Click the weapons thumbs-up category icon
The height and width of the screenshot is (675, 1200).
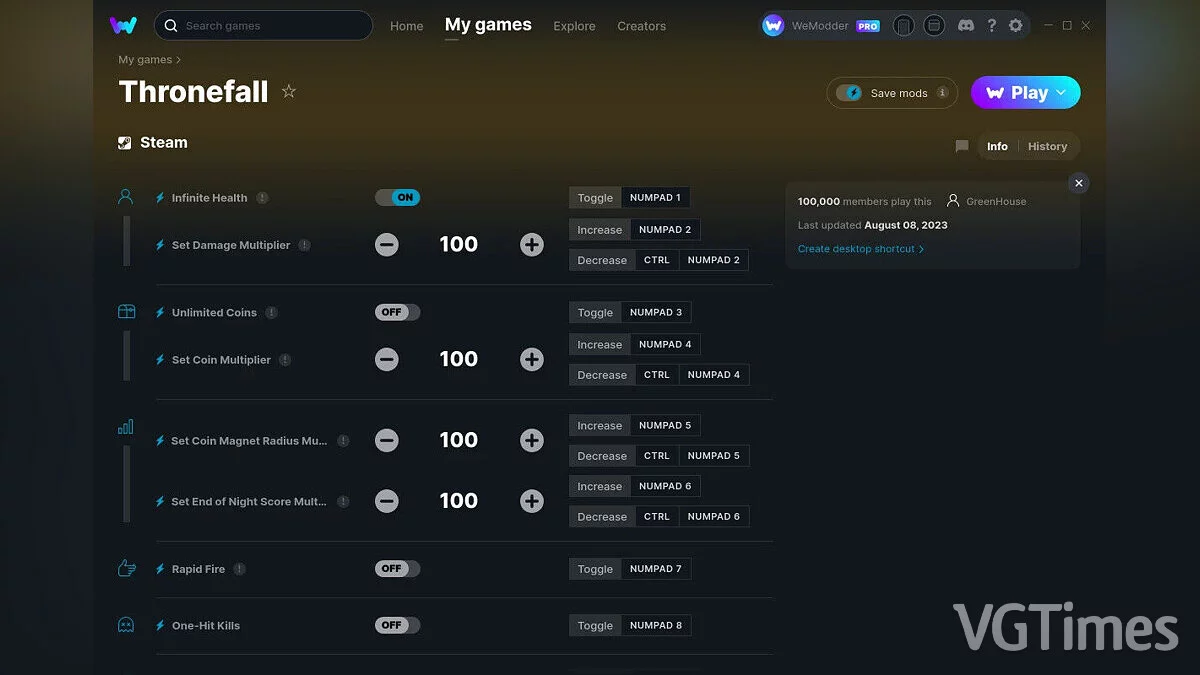coord(126,568)
